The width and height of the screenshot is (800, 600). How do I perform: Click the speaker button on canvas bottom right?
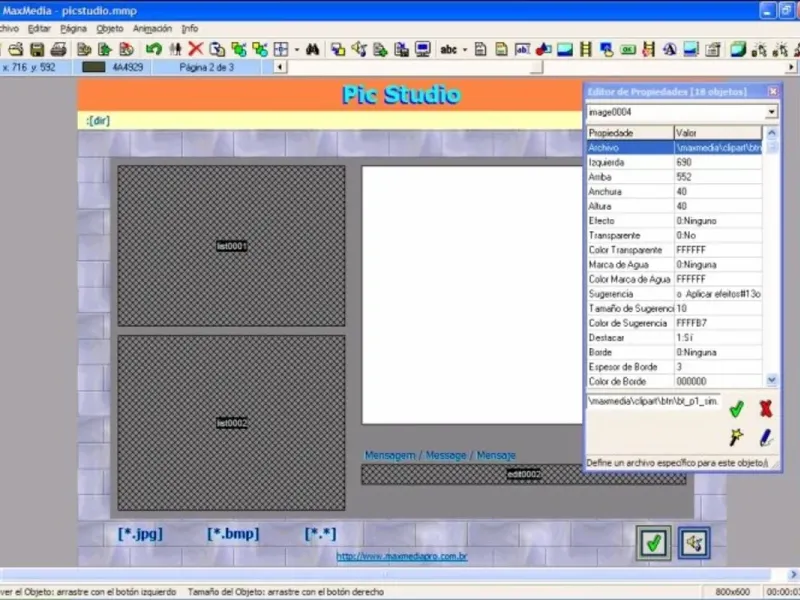[x=694, y=543]
